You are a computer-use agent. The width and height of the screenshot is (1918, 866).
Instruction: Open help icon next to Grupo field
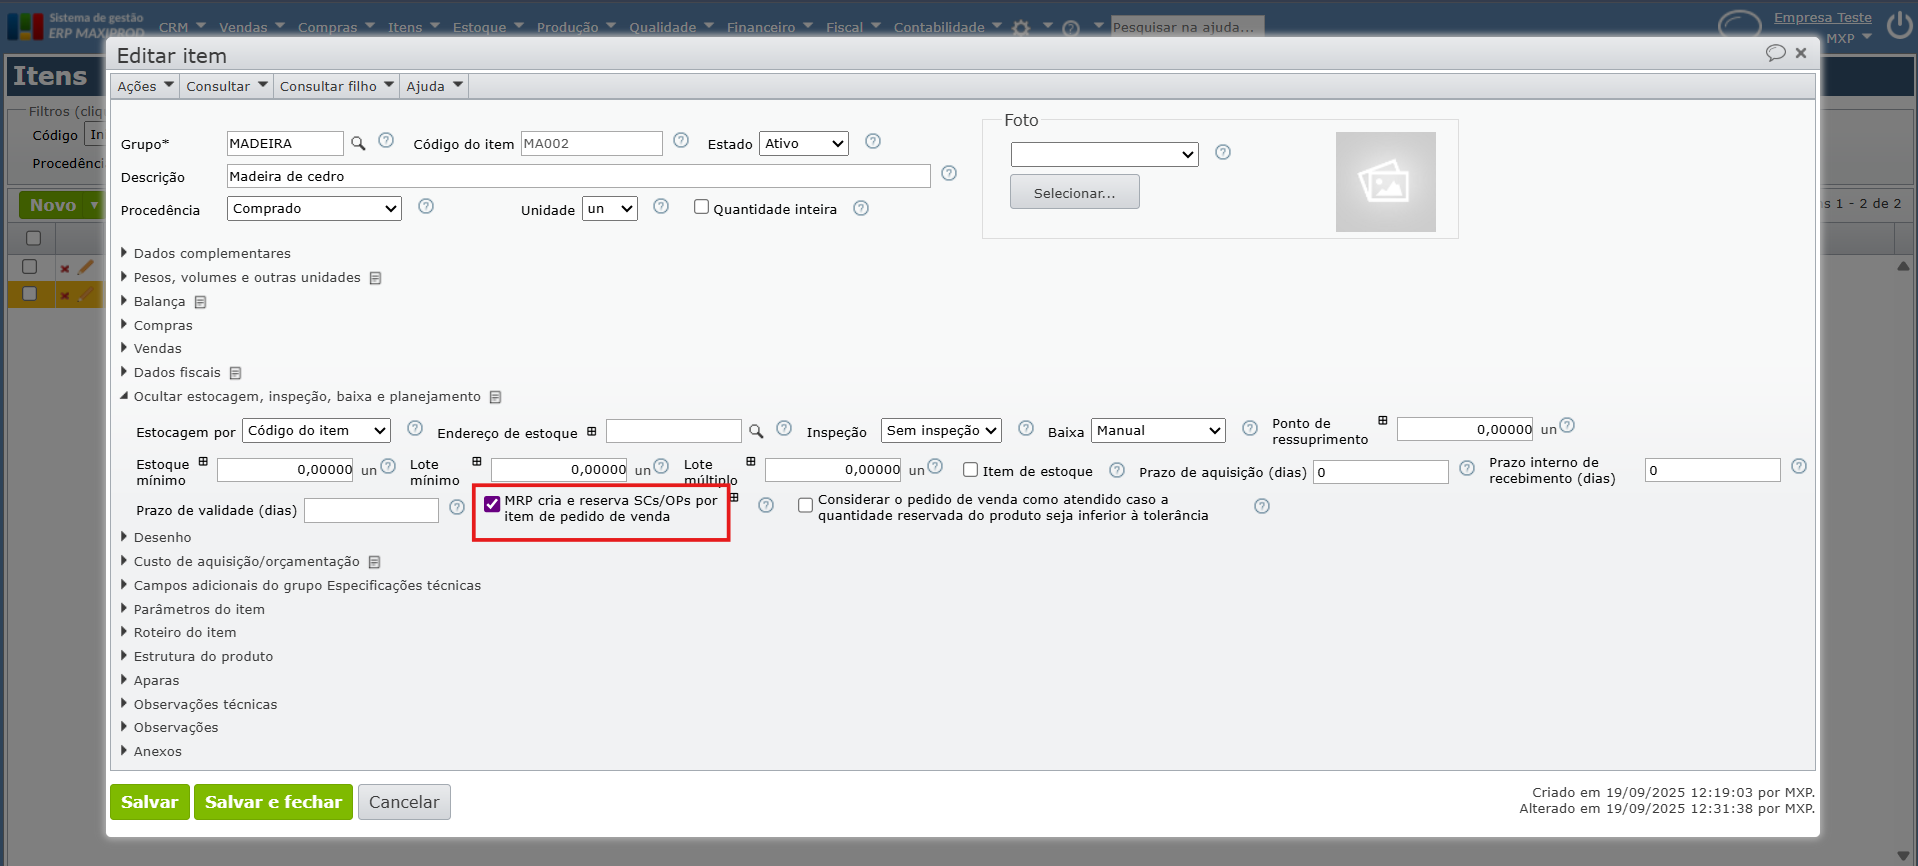click(x=386, y=141)
